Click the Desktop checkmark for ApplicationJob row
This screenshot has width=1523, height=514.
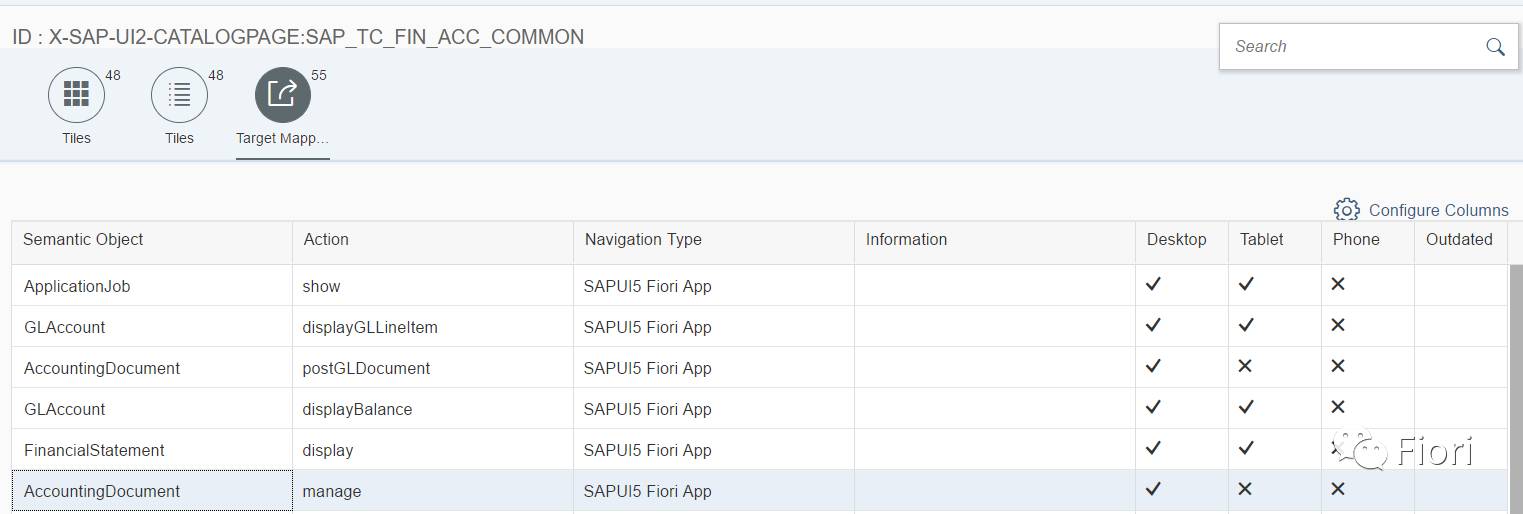pos(1153,285)
